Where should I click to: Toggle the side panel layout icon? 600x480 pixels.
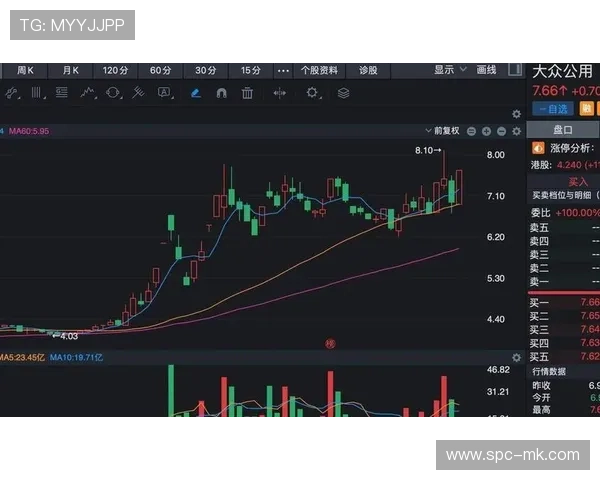pos(515,70)
